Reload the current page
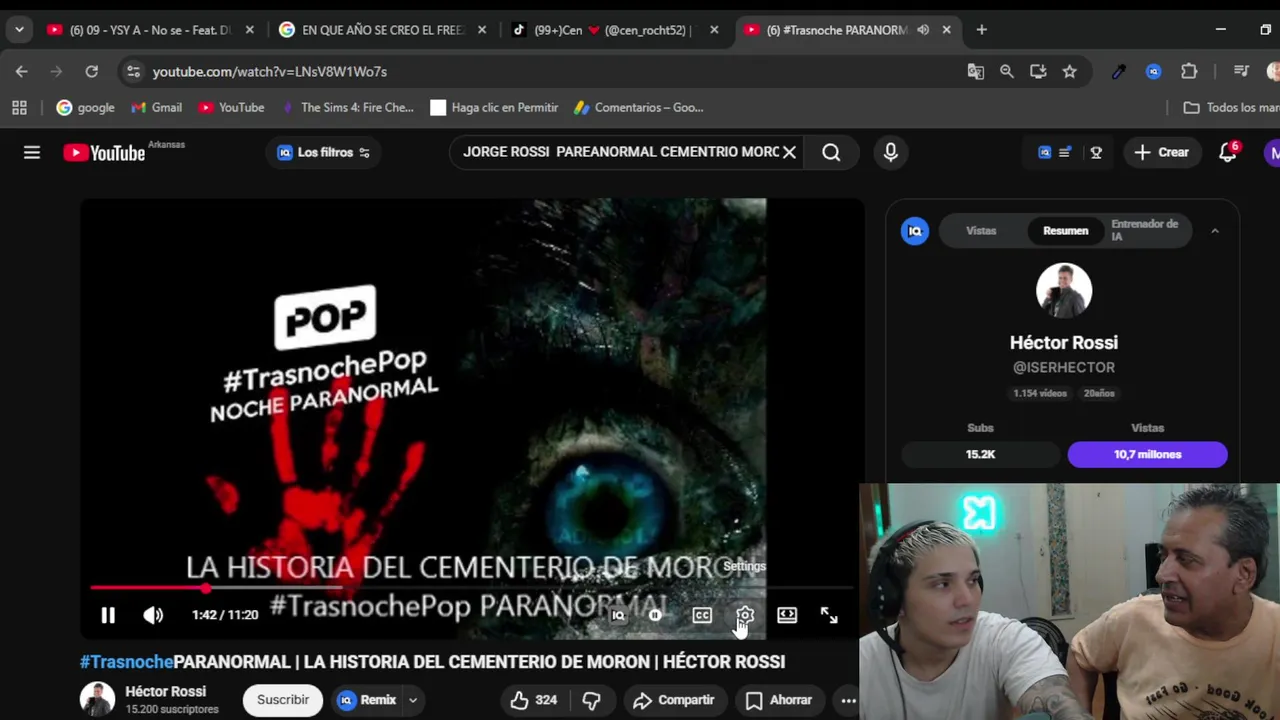 coord(91,71)
